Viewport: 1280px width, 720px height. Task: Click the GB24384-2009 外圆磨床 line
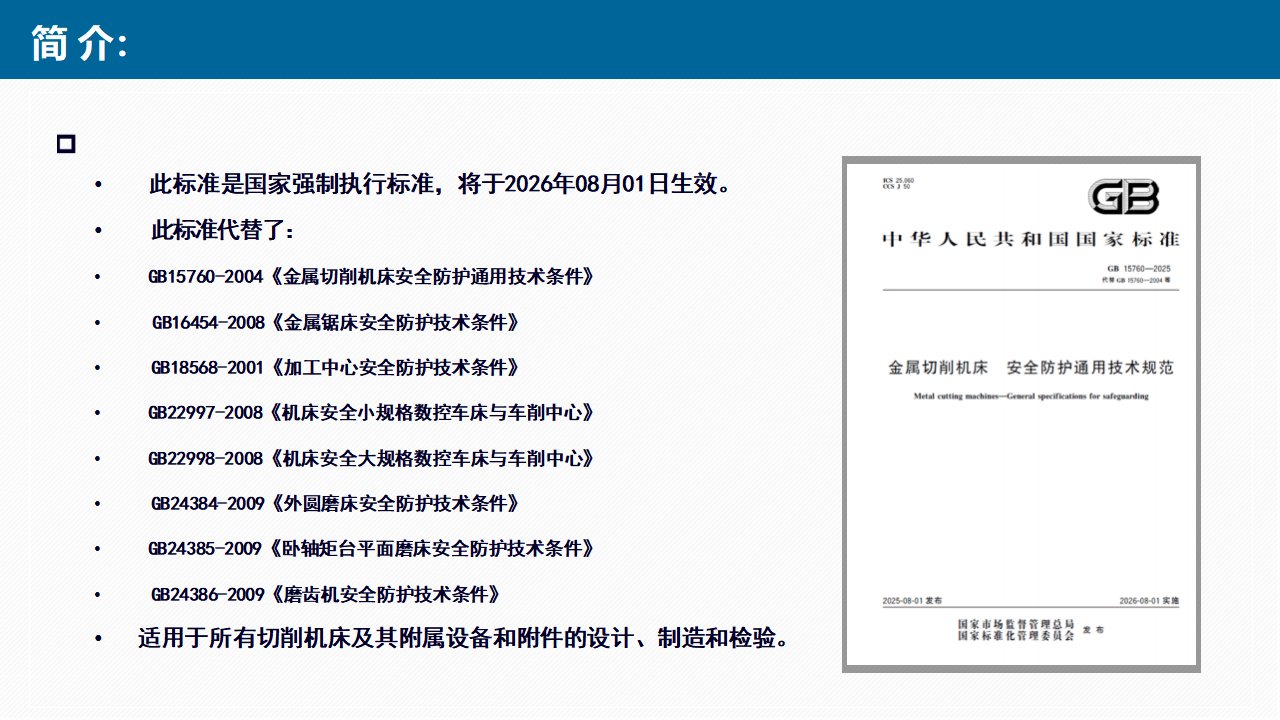click(335, 504)
